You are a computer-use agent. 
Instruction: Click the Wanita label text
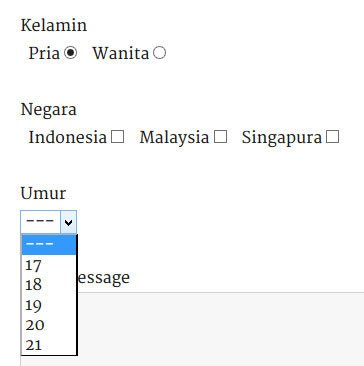pyautogui.click(x=121, y=53)
